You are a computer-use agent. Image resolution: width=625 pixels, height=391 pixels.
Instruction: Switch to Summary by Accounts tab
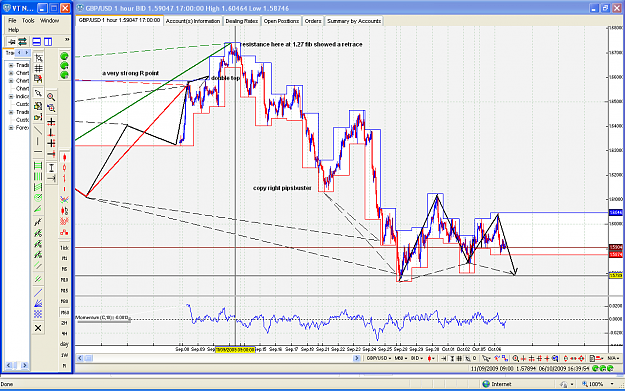coord(354,21)
